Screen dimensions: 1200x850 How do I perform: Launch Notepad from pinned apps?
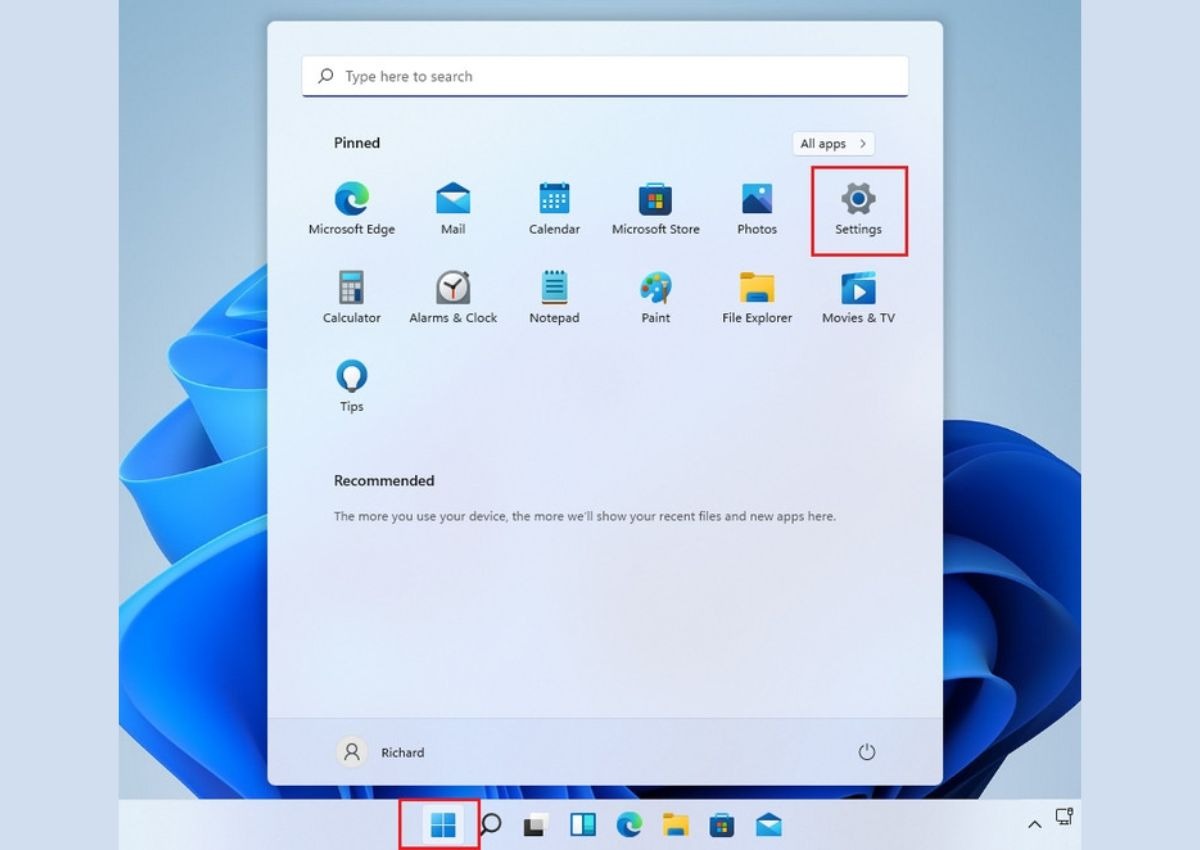pyautogui.click(x=554, y=298)
